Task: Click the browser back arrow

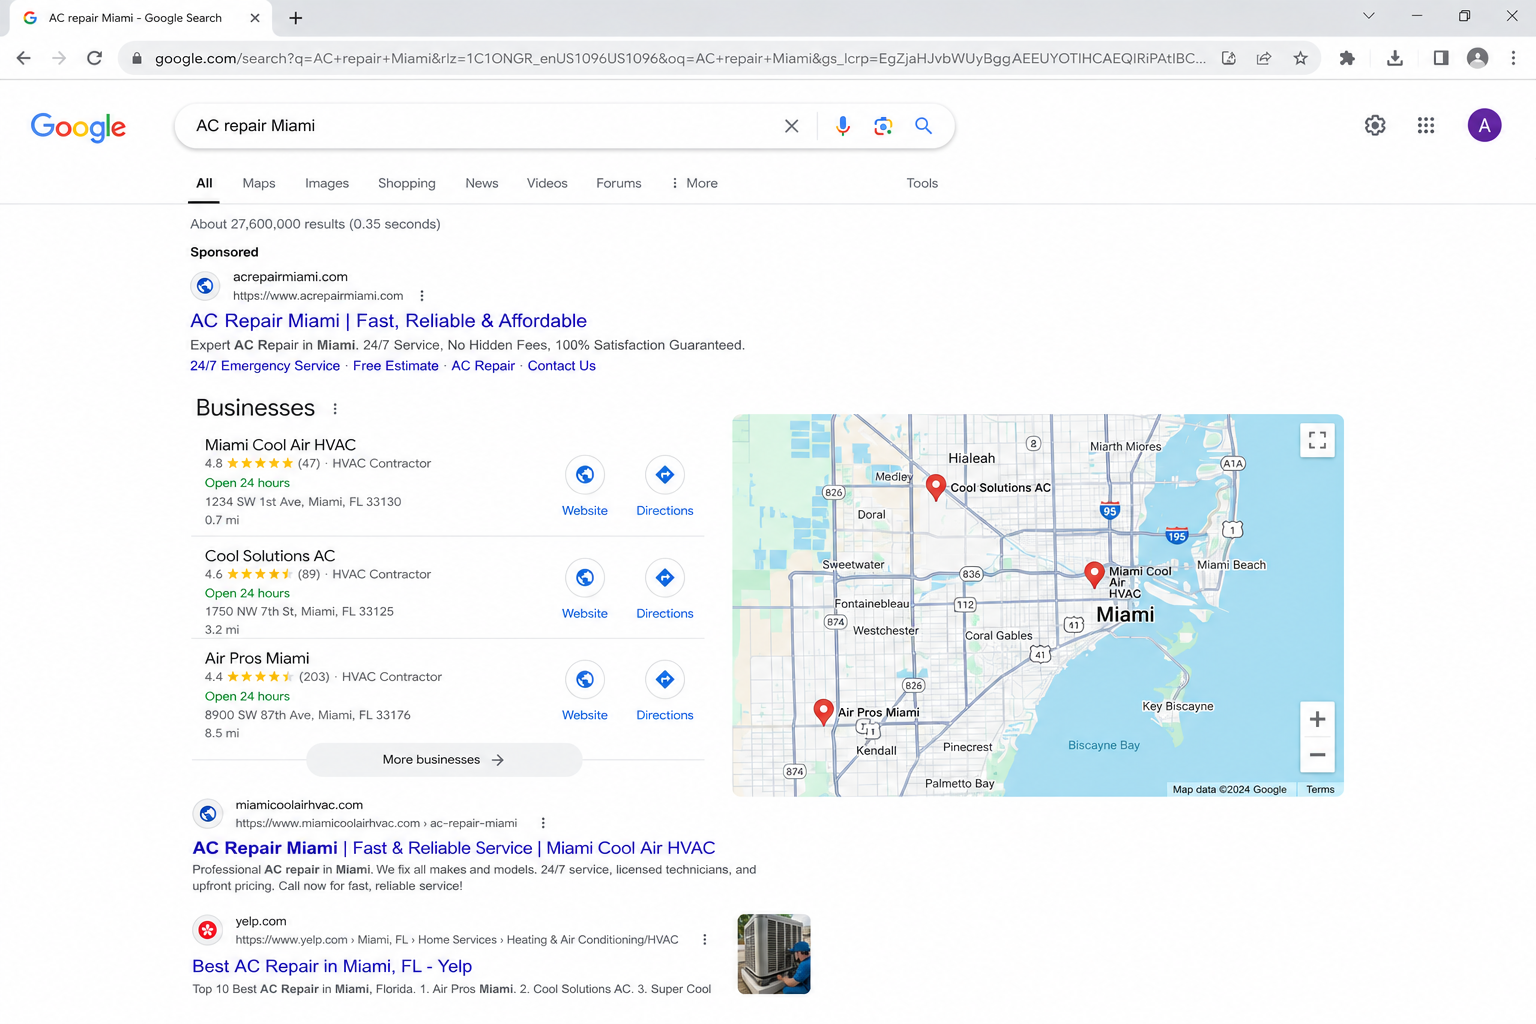Action: (24, 58)
